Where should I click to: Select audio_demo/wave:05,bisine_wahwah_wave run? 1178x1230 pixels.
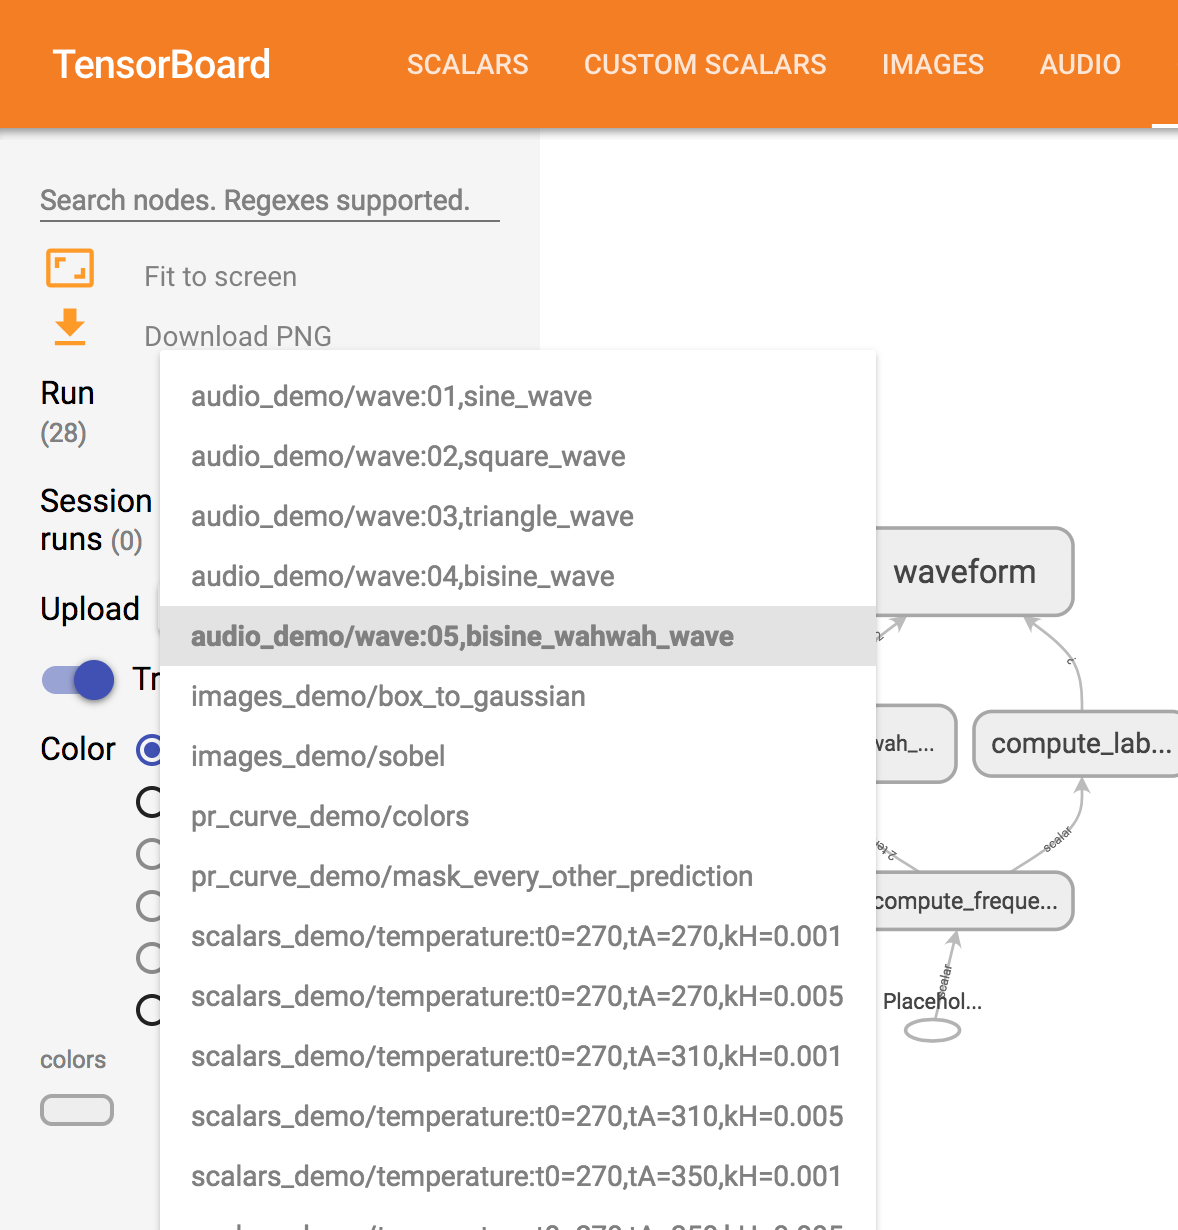(518, 636)
